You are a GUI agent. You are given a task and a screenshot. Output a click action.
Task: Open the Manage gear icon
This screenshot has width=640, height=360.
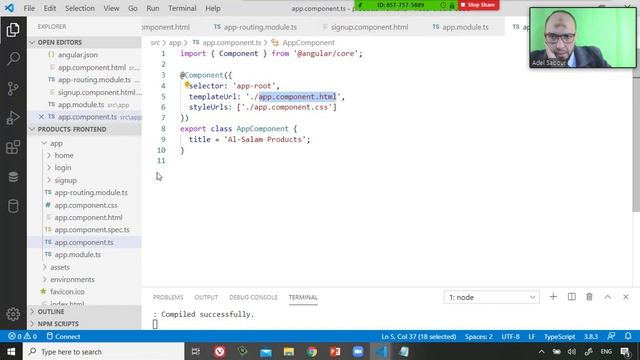[13, 314]
